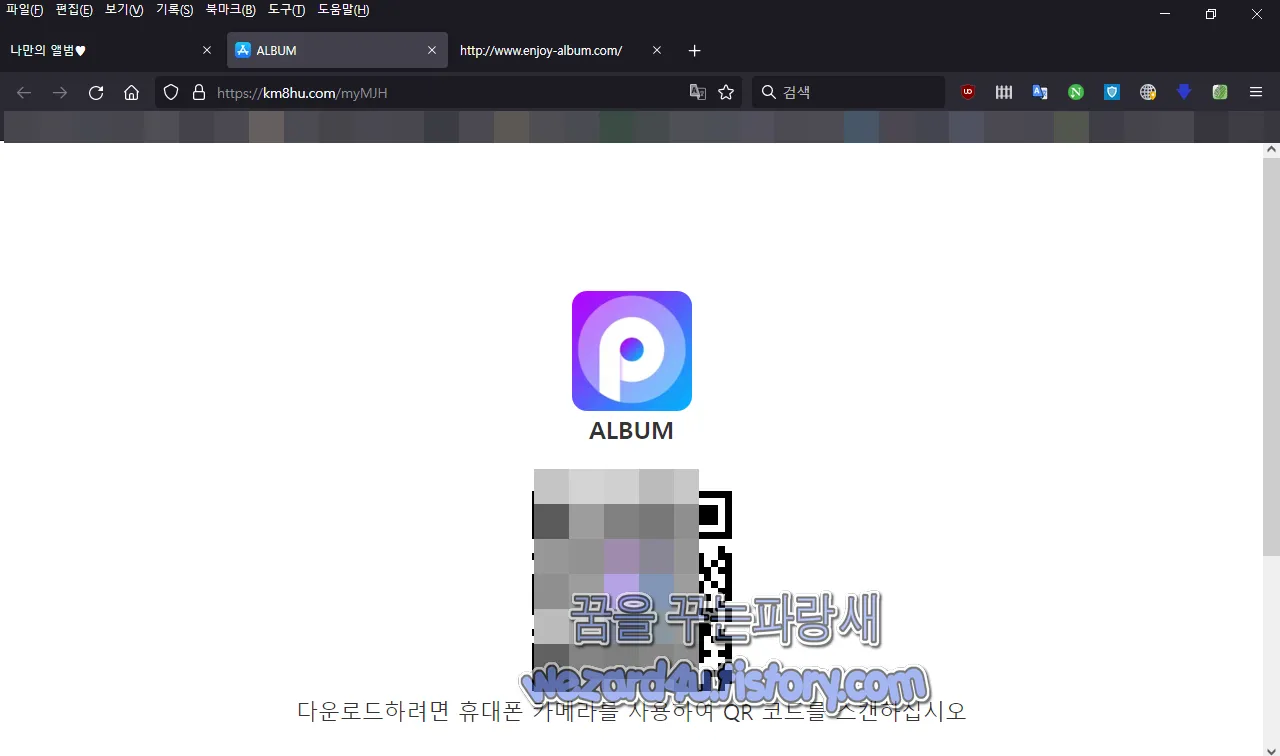Screen dimensions: 1280x756
Task: Click the translation extension icon
Action: [1040, 92]
